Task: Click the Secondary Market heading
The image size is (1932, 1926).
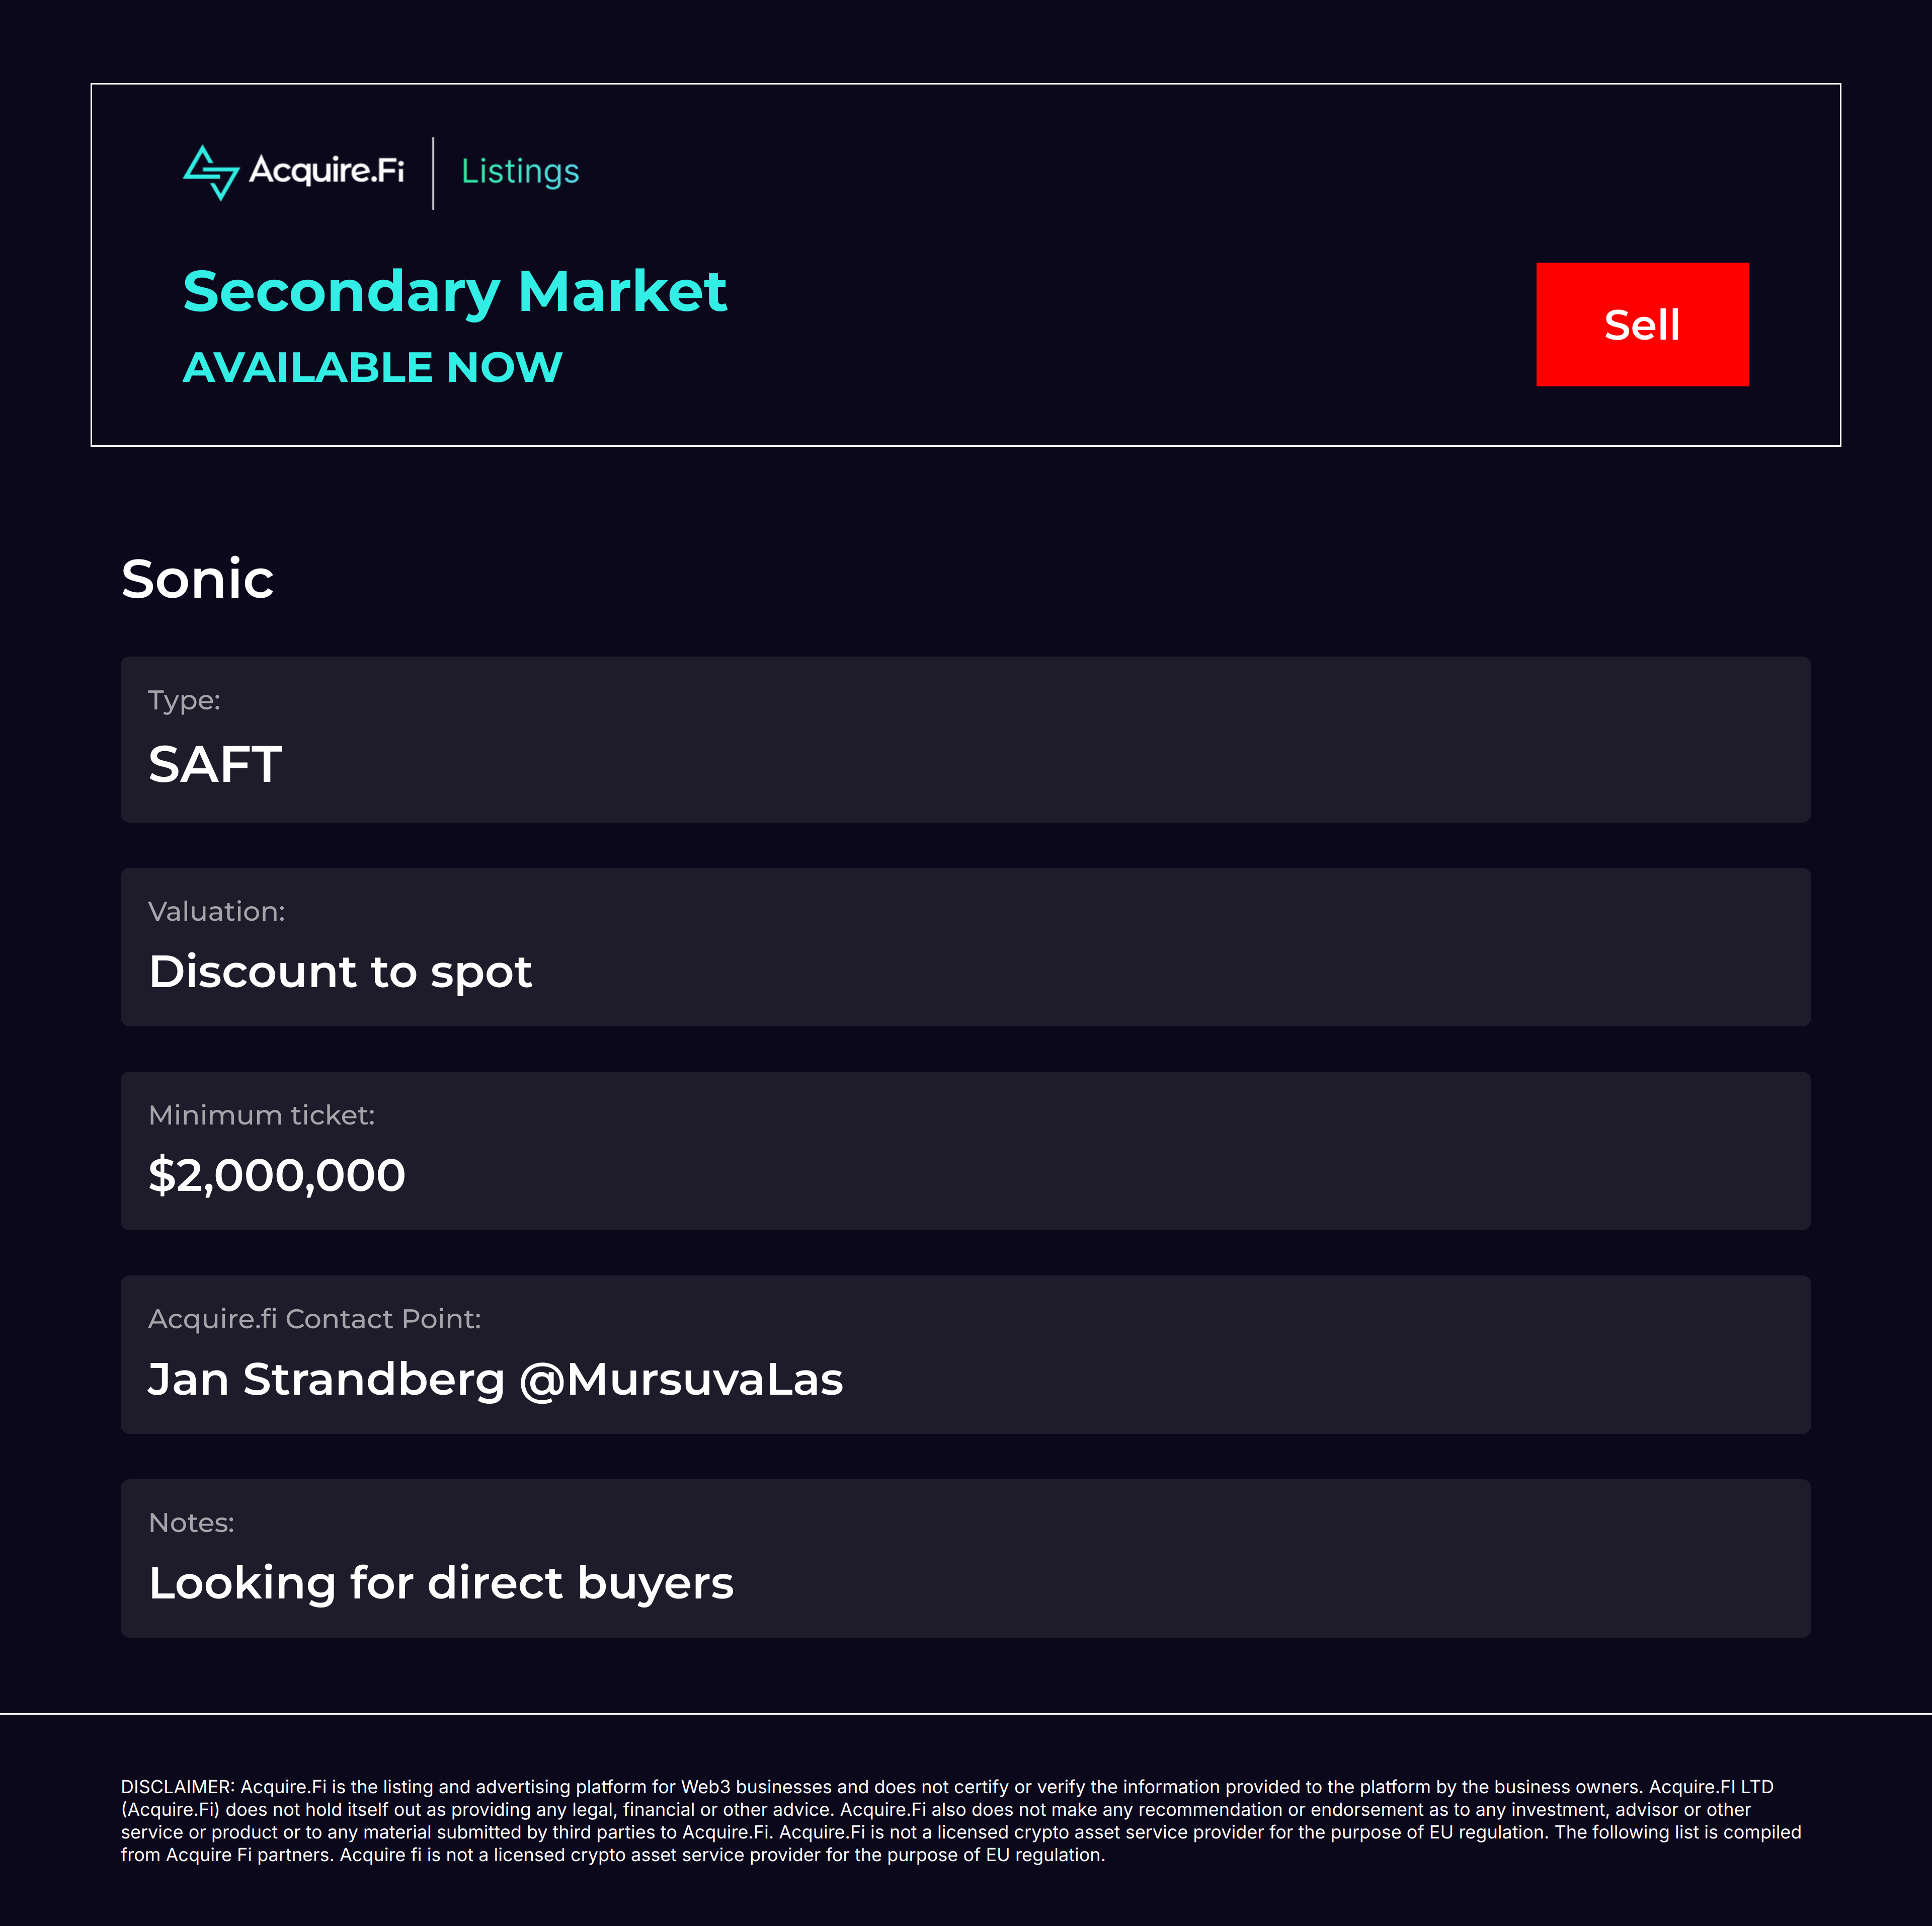Action: click(455, 292)
